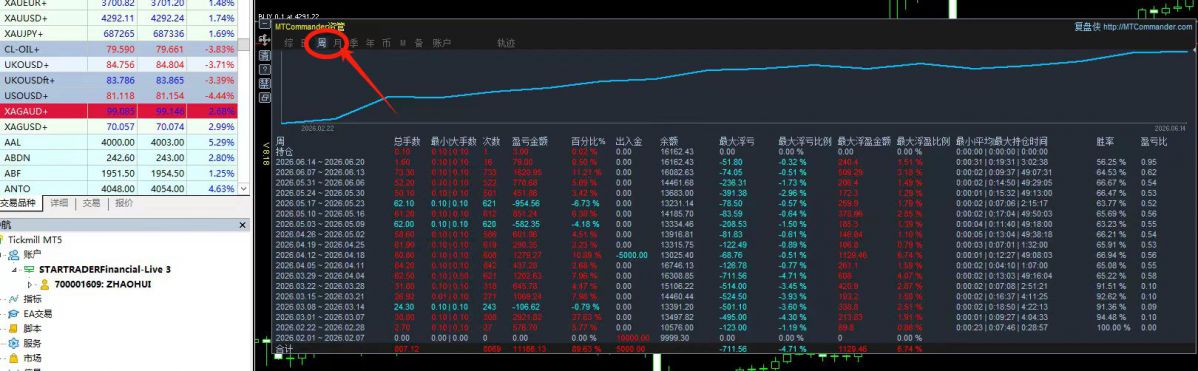This screenshot has width=1198, height=371.
Task: Click the EA trading graduation-cap icon
Action: click(15, 314)
